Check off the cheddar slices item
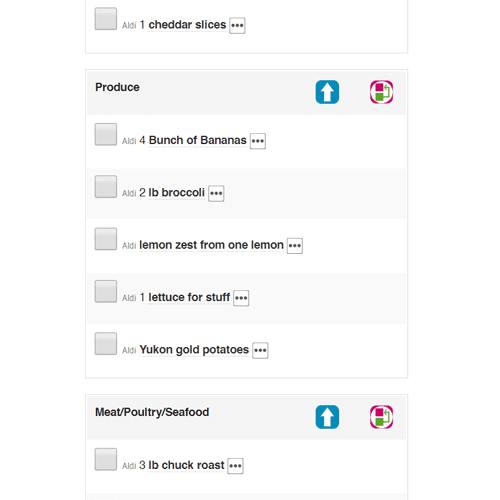The width and height of the screenshot is (500, 500). coord(106,19)
